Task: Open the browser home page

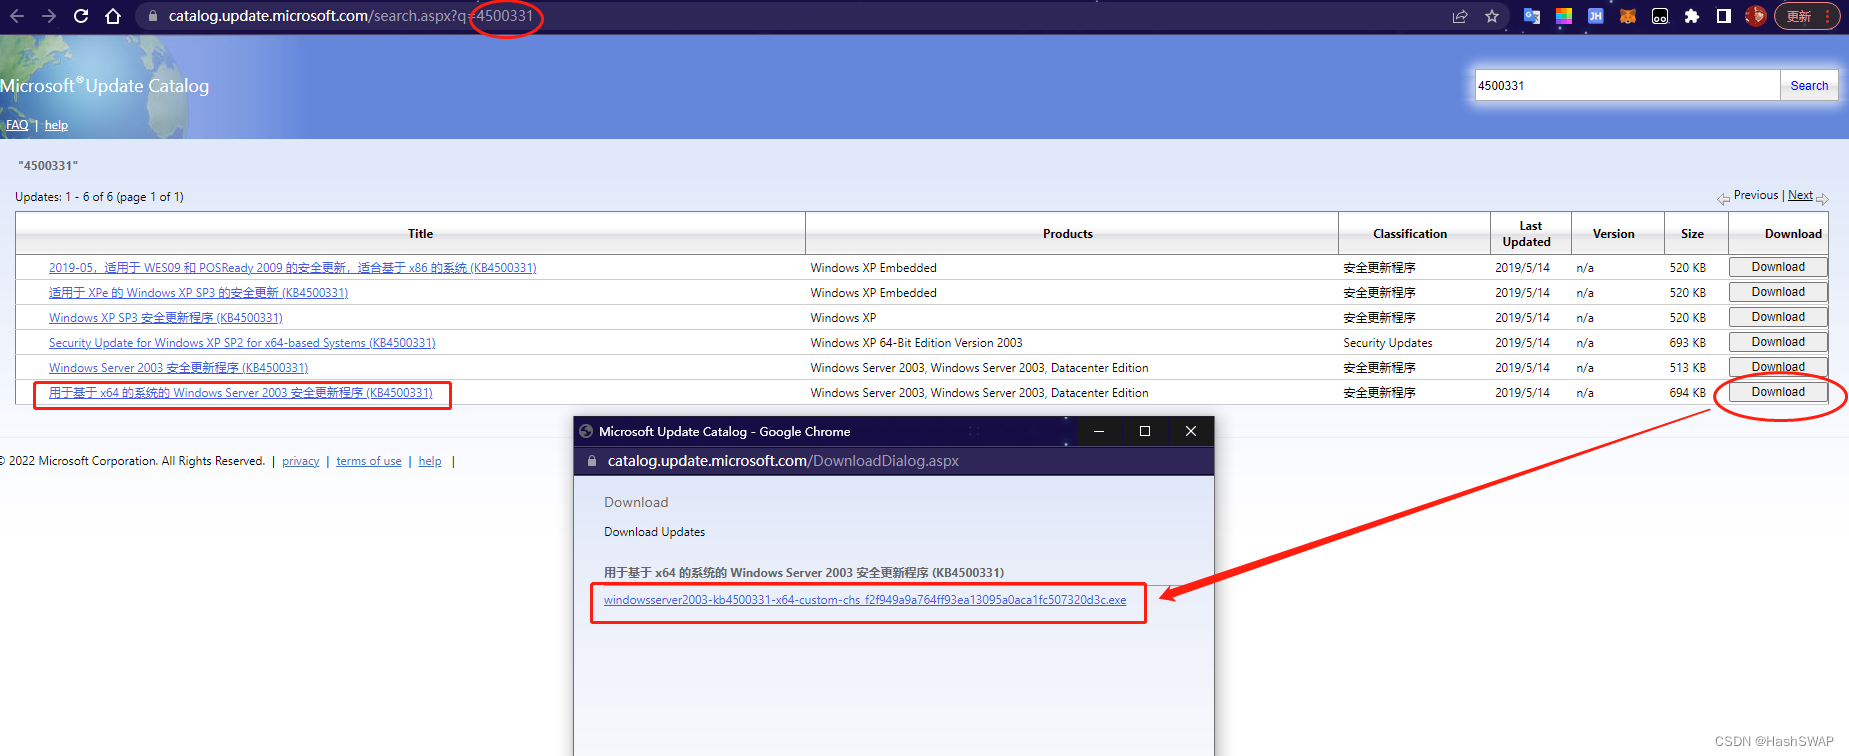Action: tap(113, 16)
